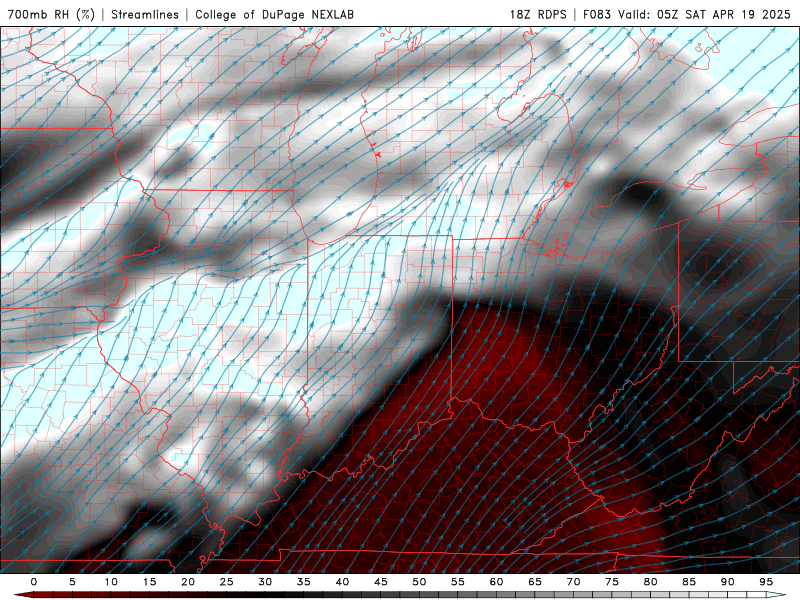Image resolution: width=800 pixels, height=600 pixels.
Task: Click the '18Z RDPS' model run label
Action: [x=538, y=14]
